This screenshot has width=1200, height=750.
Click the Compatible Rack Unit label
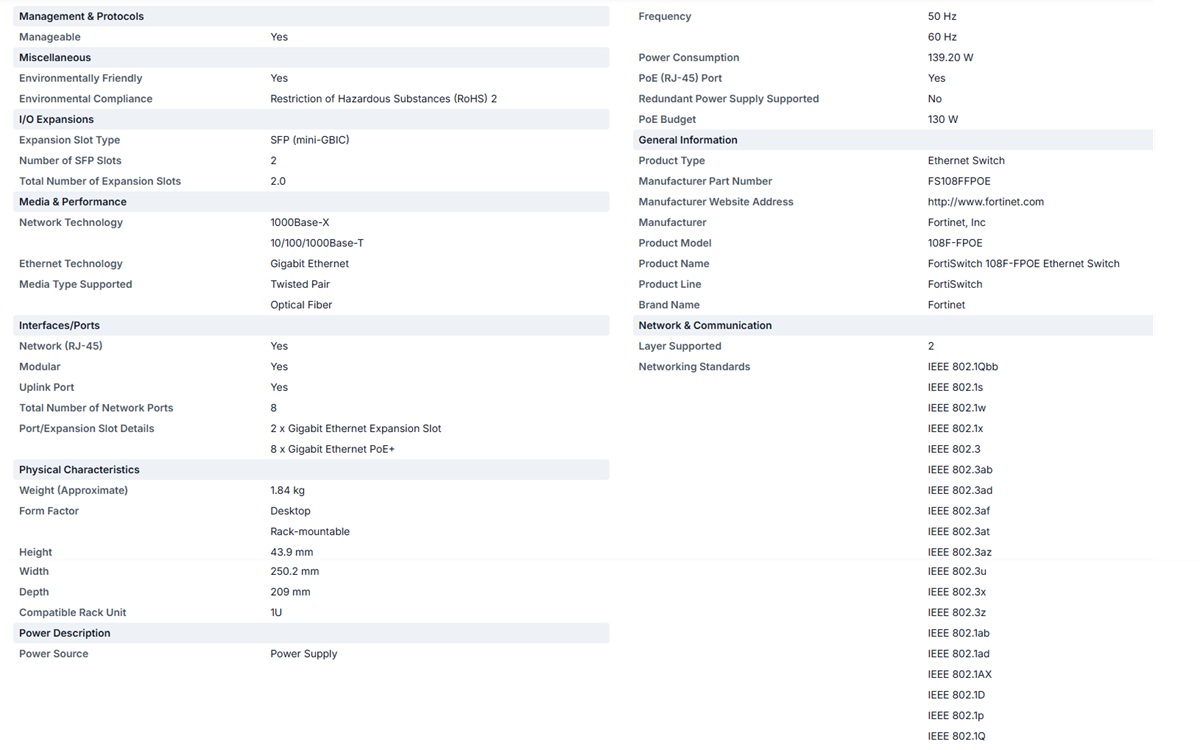tap(72, 613)
